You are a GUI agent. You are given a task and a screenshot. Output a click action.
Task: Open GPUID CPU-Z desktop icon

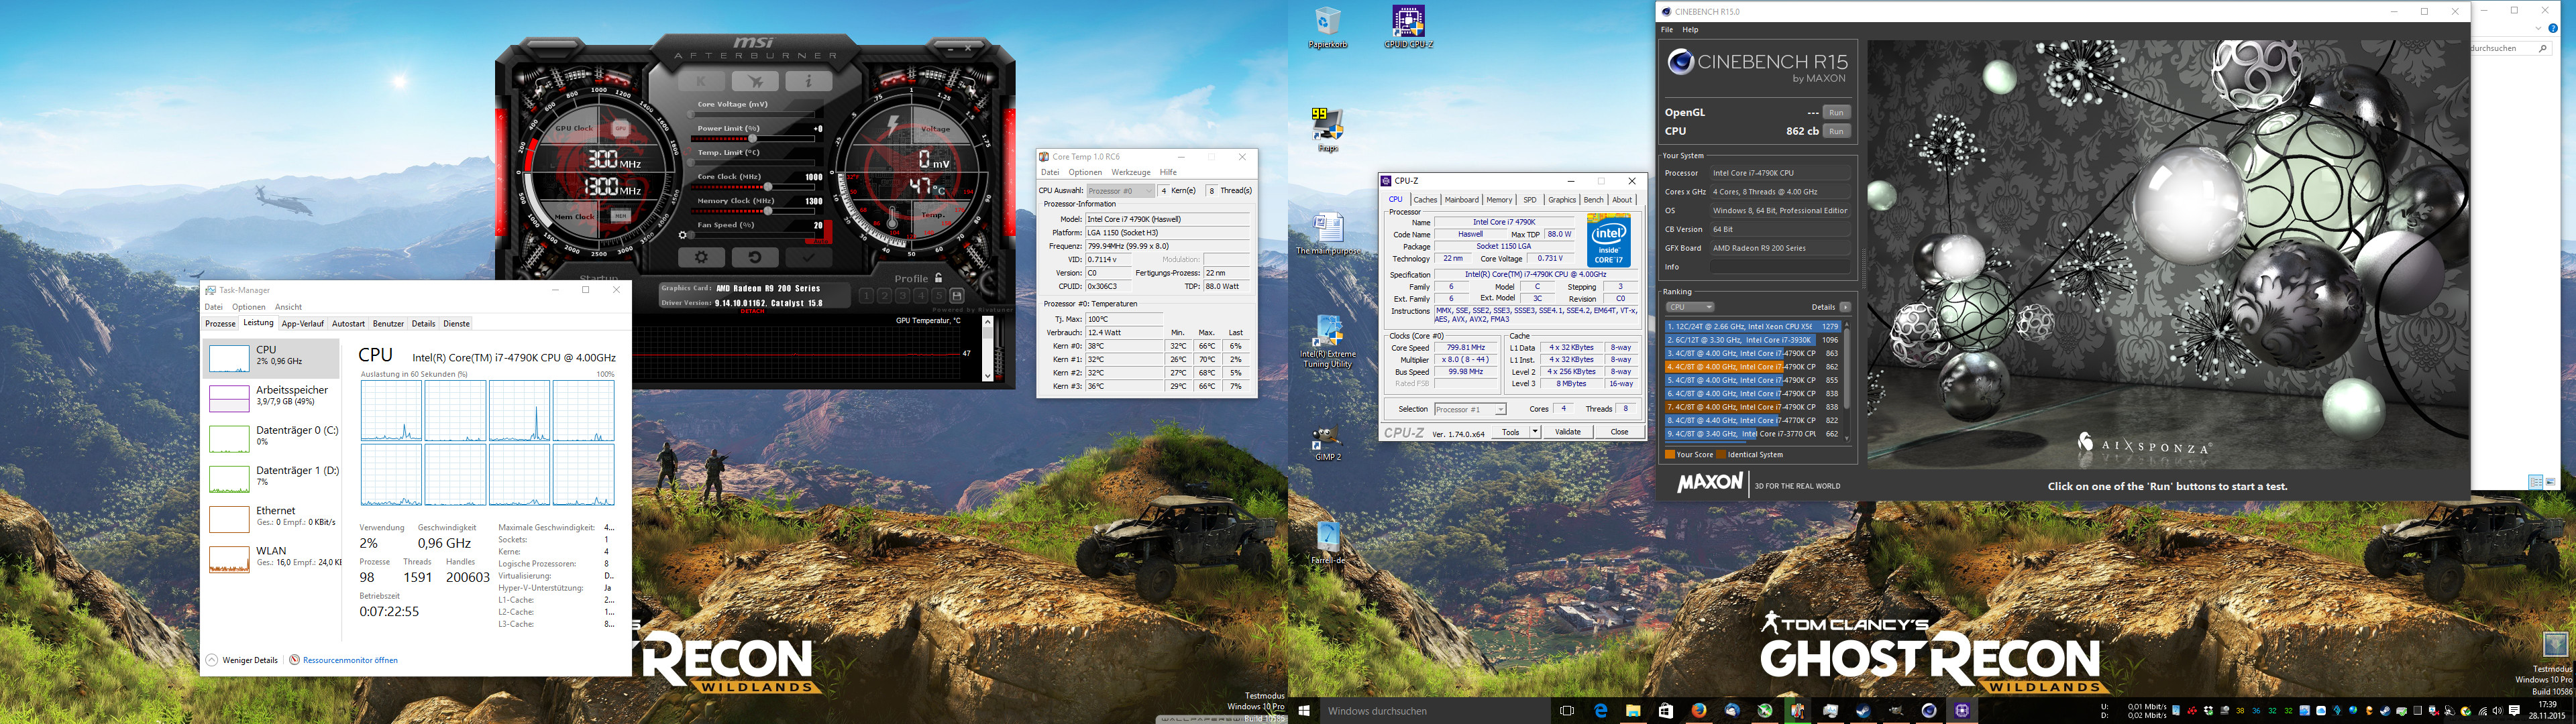point(1408,28)
